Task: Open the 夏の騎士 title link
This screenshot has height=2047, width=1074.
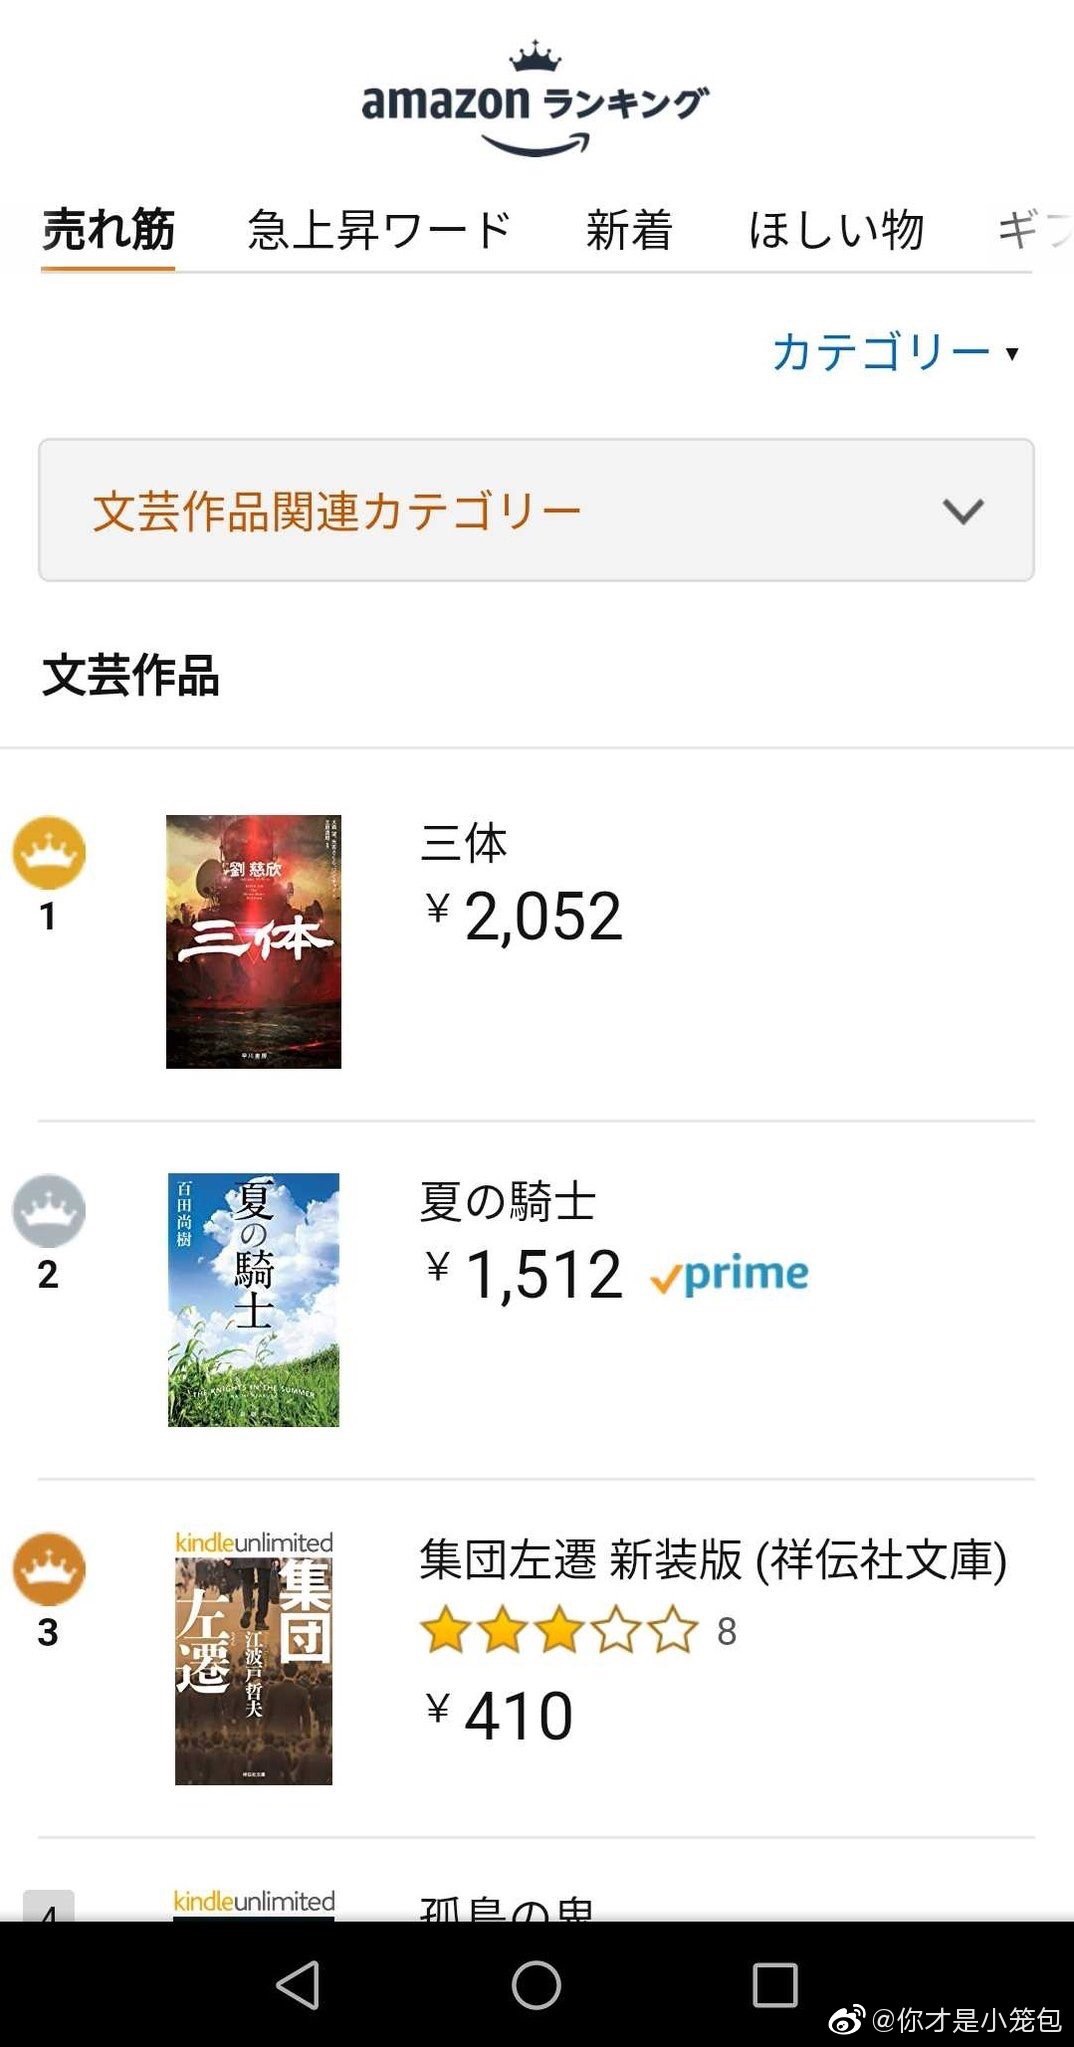Action: [x=507, y=1201]
